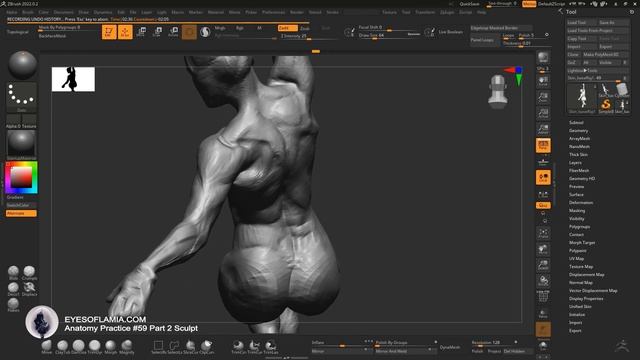Viewport: 640px width, 360px height.
Task: Toggle the orange Persp button on right shelf
Action: (543, 145)
